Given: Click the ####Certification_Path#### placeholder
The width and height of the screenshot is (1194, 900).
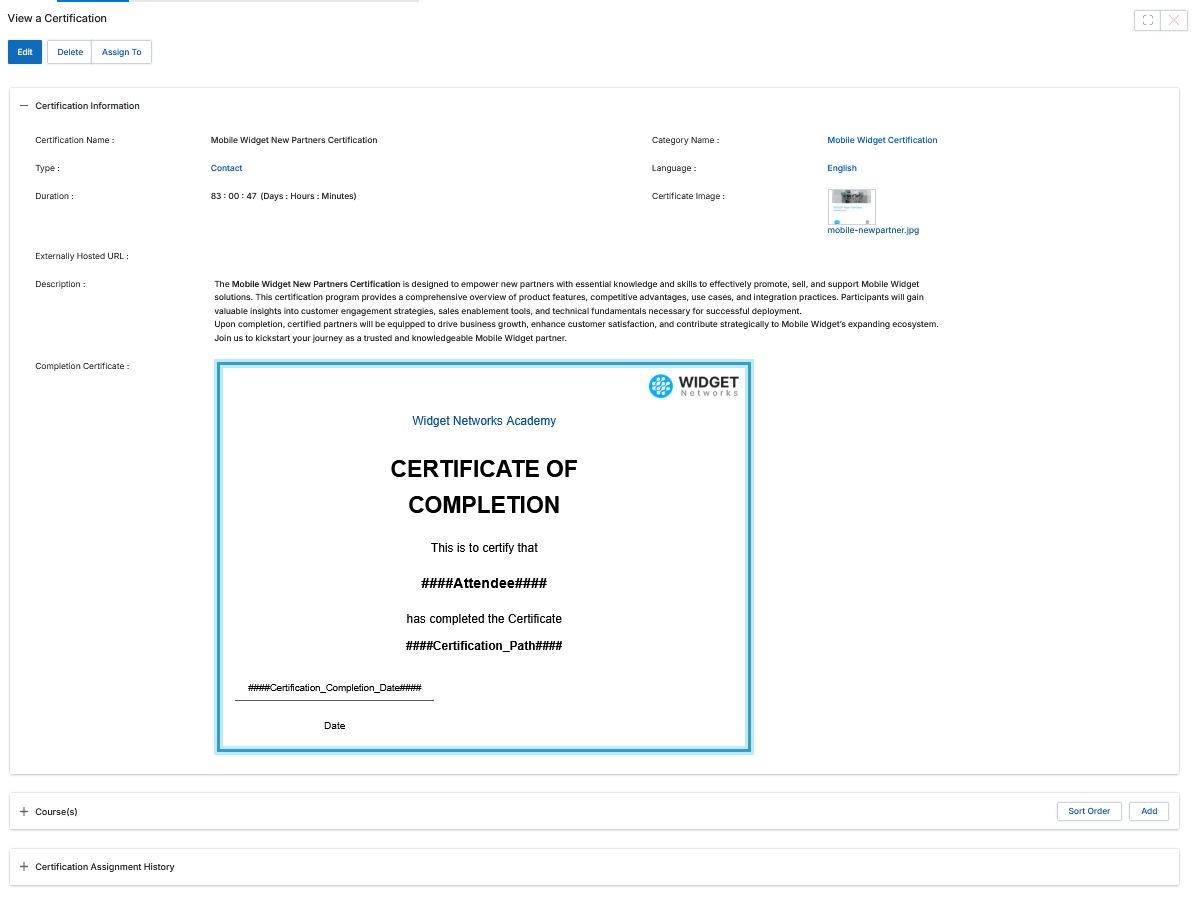Looking at the screenshot, I should 484,646.
